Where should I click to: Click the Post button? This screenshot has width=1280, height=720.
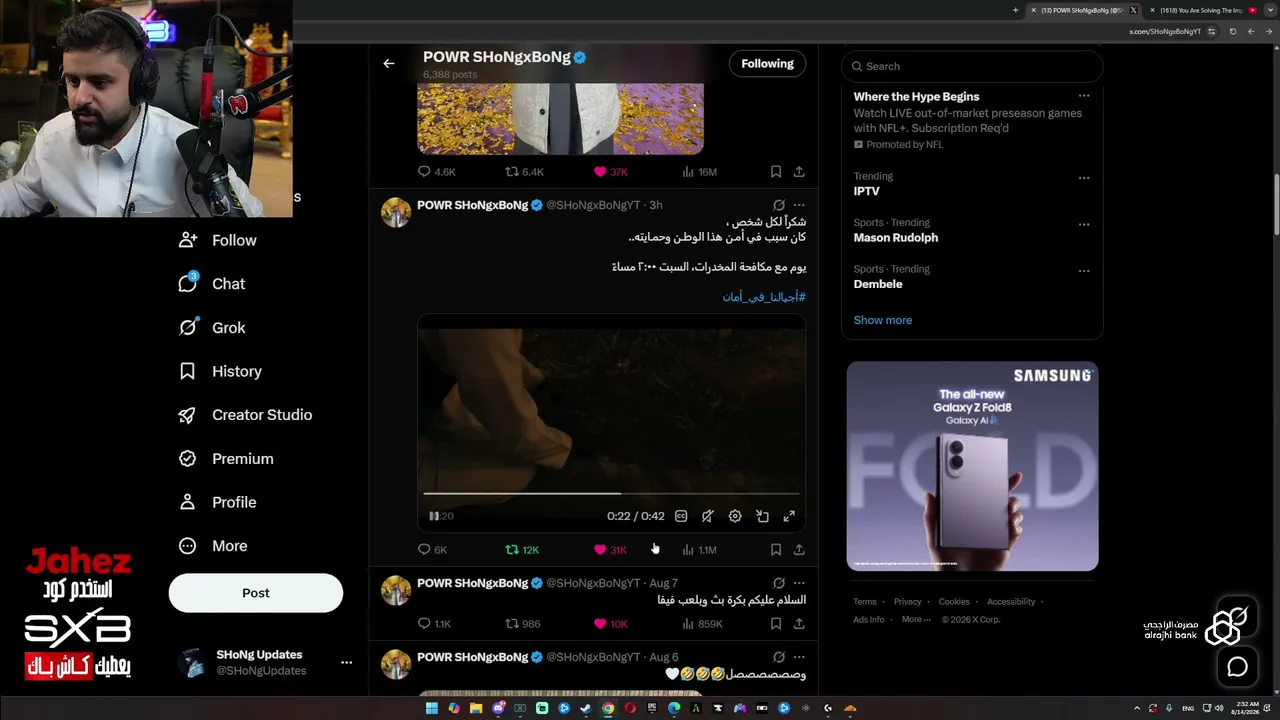256,593
